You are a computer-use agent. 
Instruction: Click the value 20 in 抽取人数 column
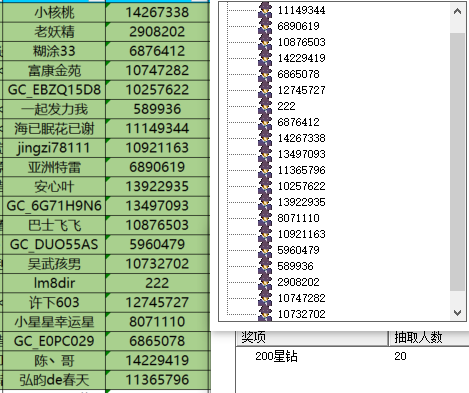coord(400,356)
